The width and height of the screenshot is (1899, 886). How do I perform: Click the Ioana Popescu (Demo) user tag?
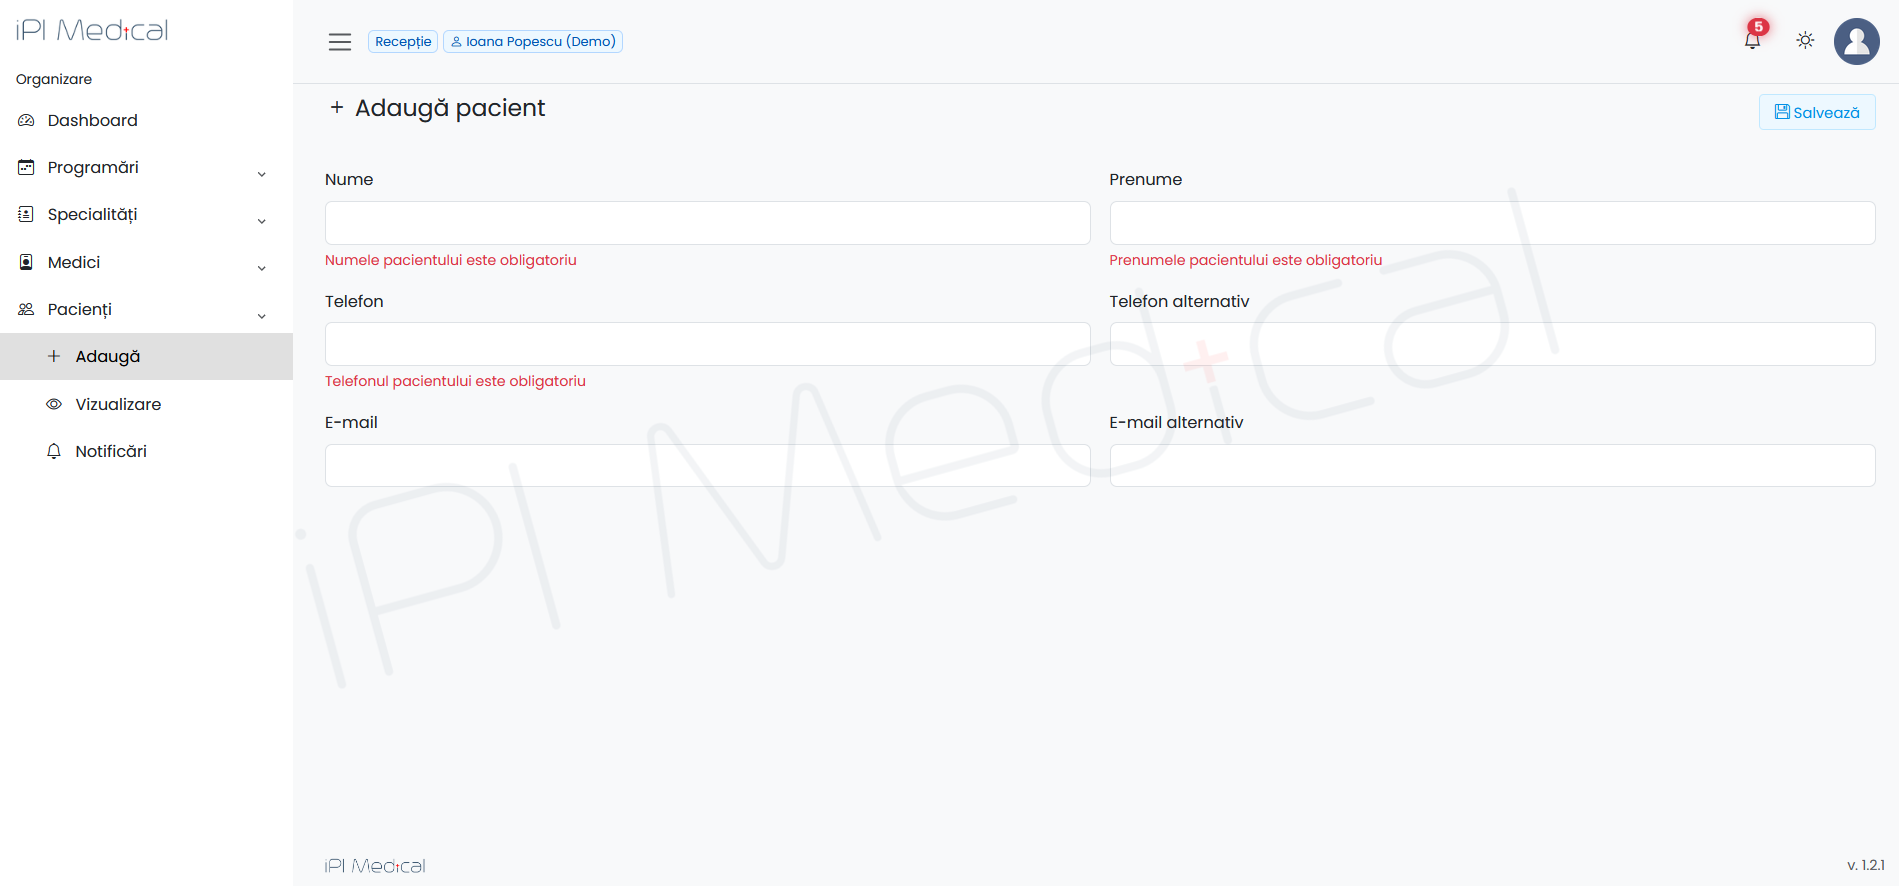point(533,42)
